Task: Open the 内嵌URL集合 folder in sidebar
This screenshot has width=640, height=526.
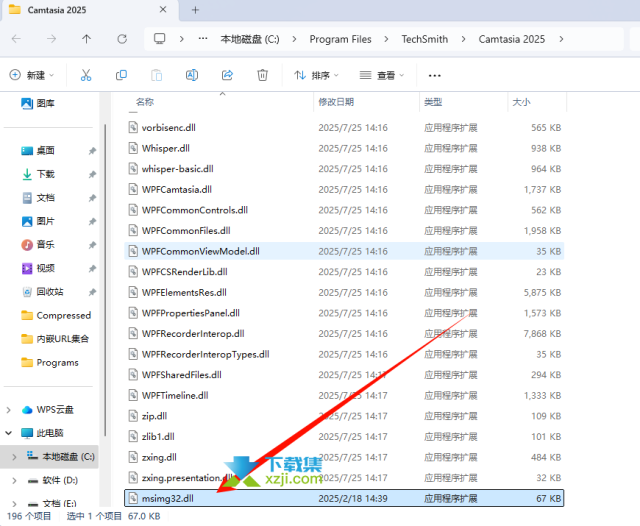Action: coord(55,339)
